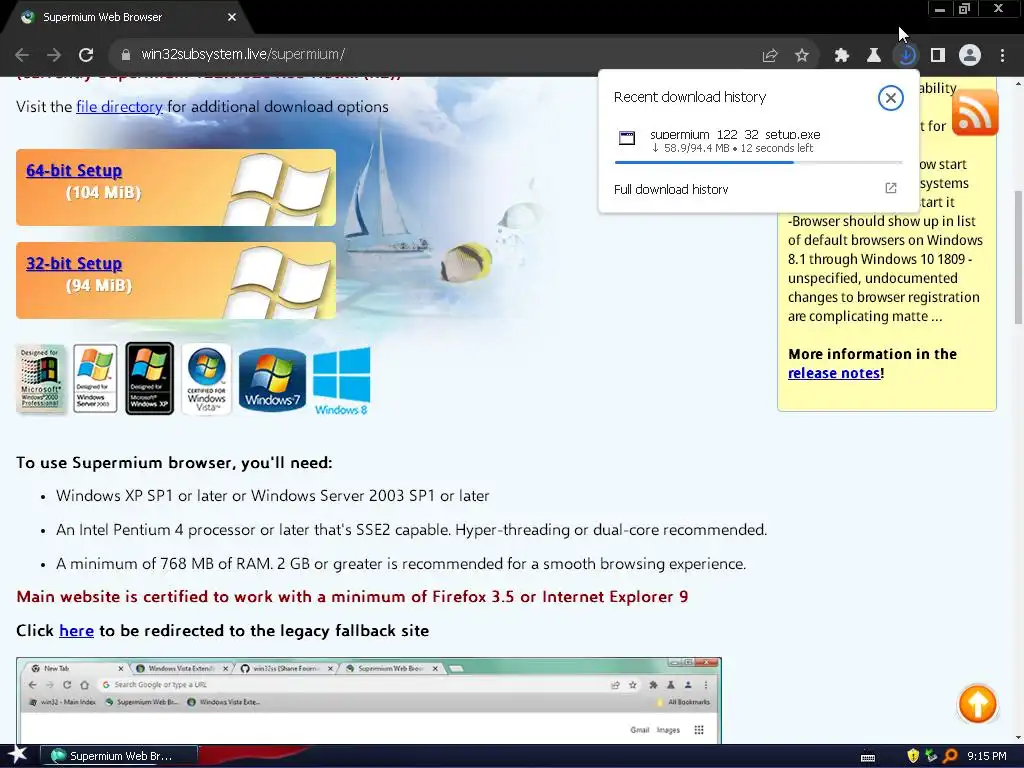This screenshot has height=768, width=1024.
Task: Click the Windows XP badge
Action: pos(150,379)
